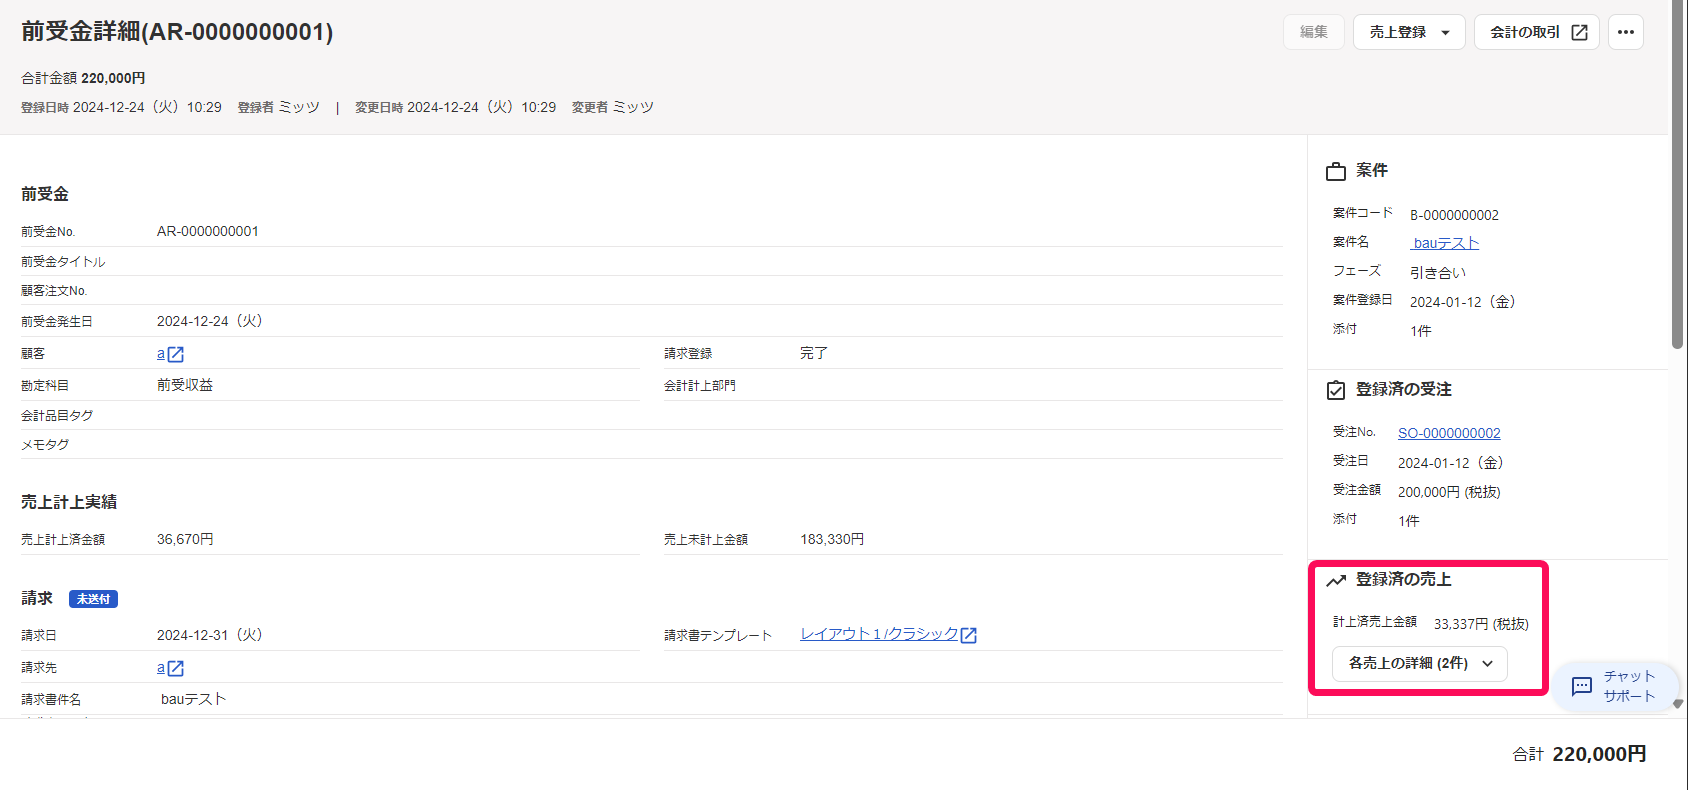Click the 未送付 status badge
Screen dimensions: 1688x790
pyautogui.click(x=94, y=599)
